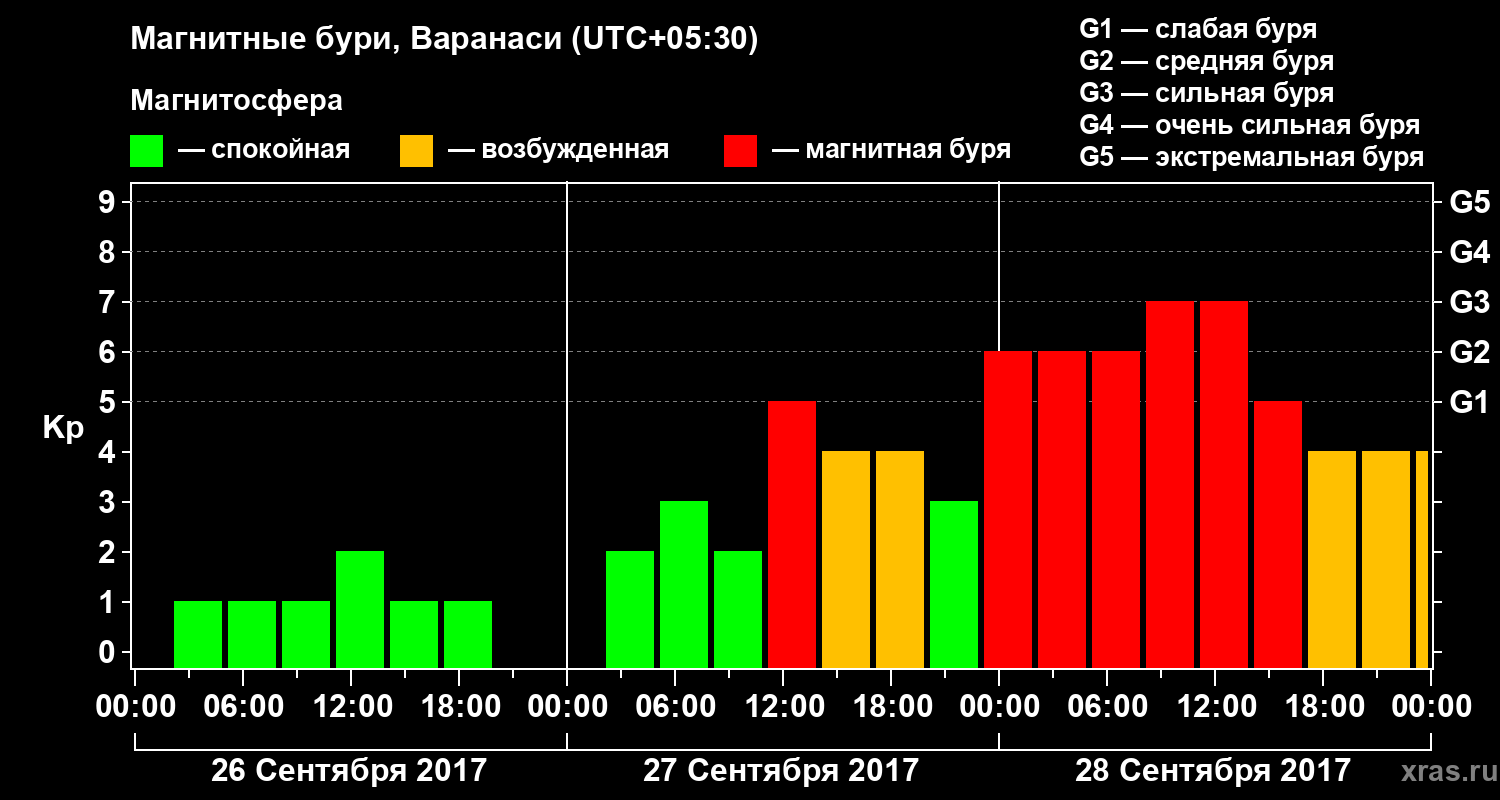This screenshot has height=800, width=1500.
Task: Click the green 'спокойная' legend swatch
Action: 146,150
